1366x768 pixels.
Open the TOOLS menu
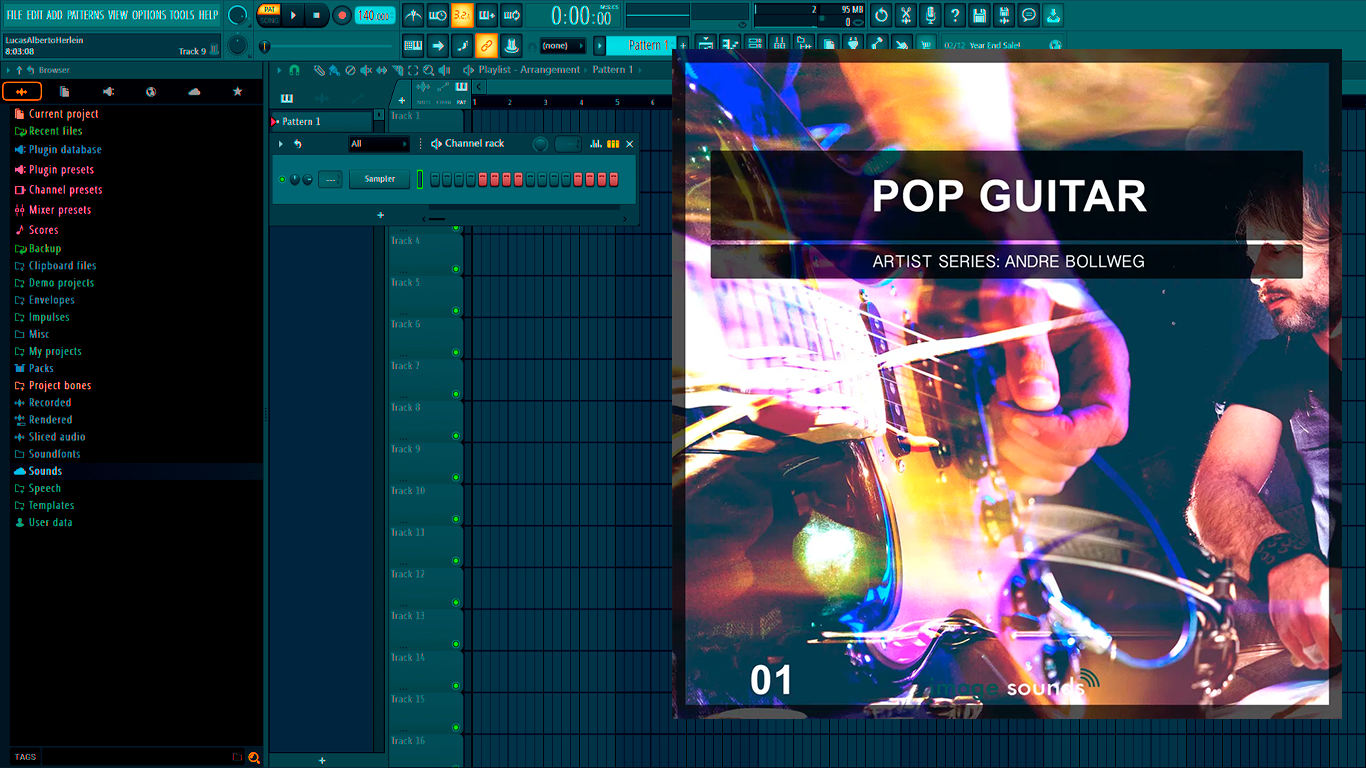tap(182, 15)
